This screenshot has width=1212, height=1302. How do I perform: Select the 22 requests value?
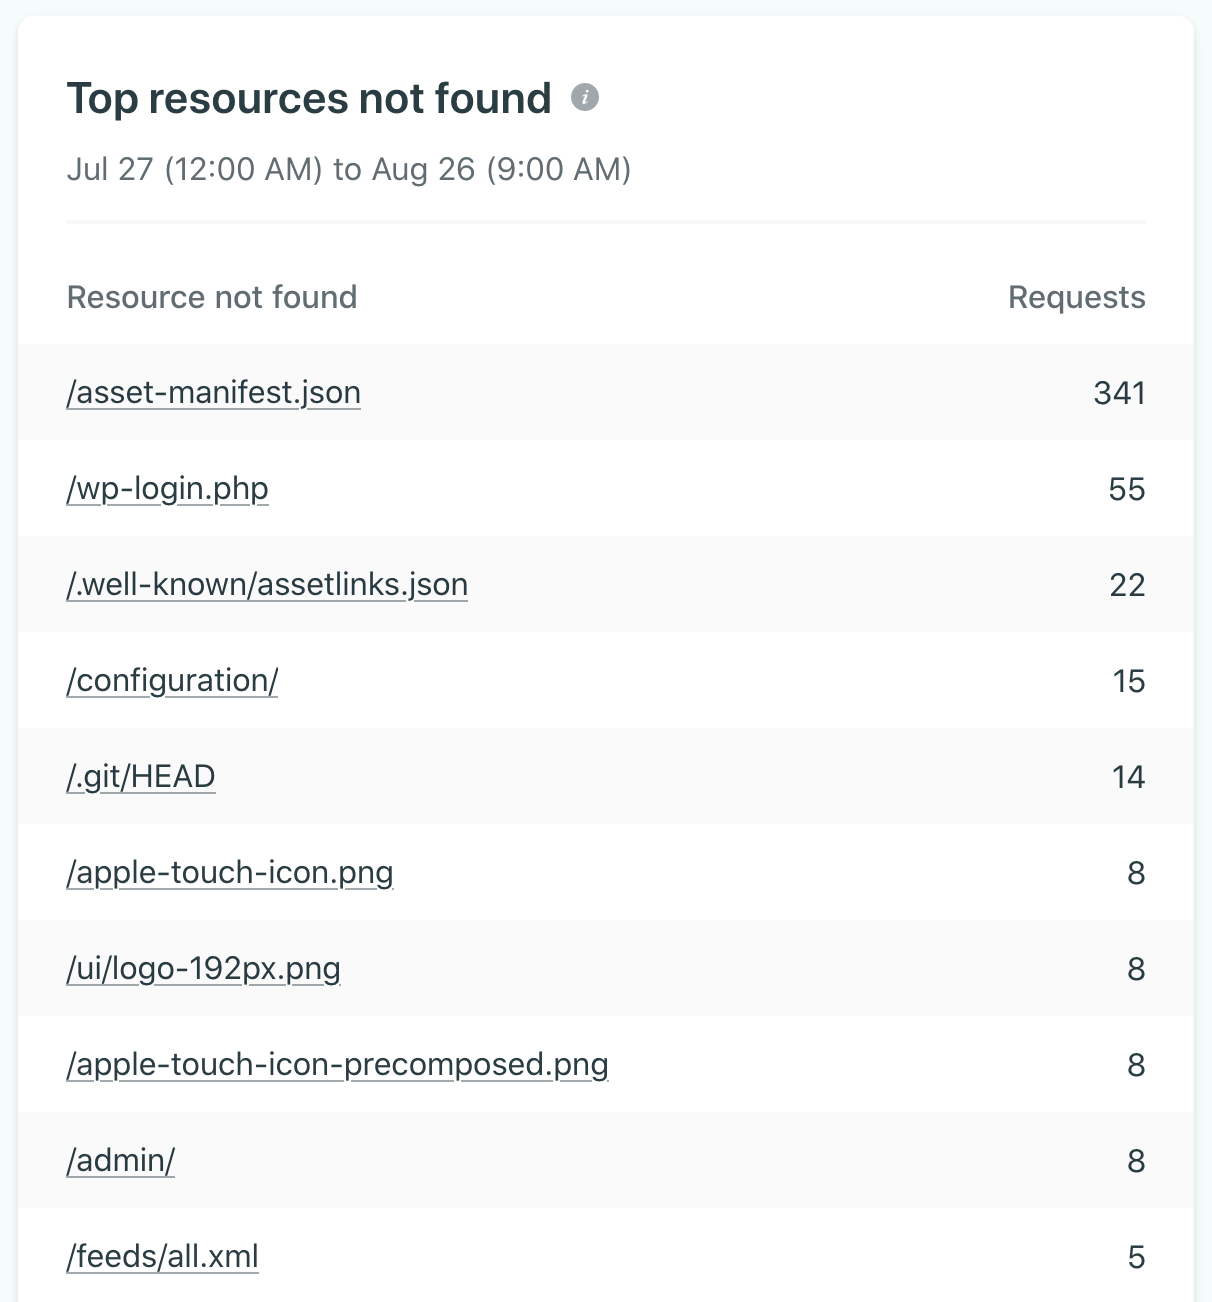tap(1126, 585)
